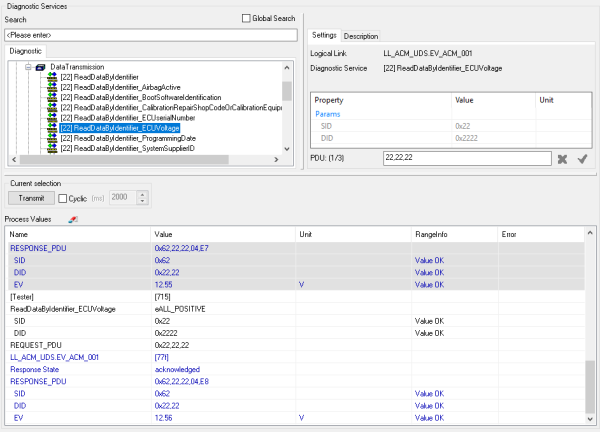Click service icon beside ReadDataByIdentifier_BootSoftwareIdentification
This screenshot has height=432, width=600.
(x=52, y=98)
